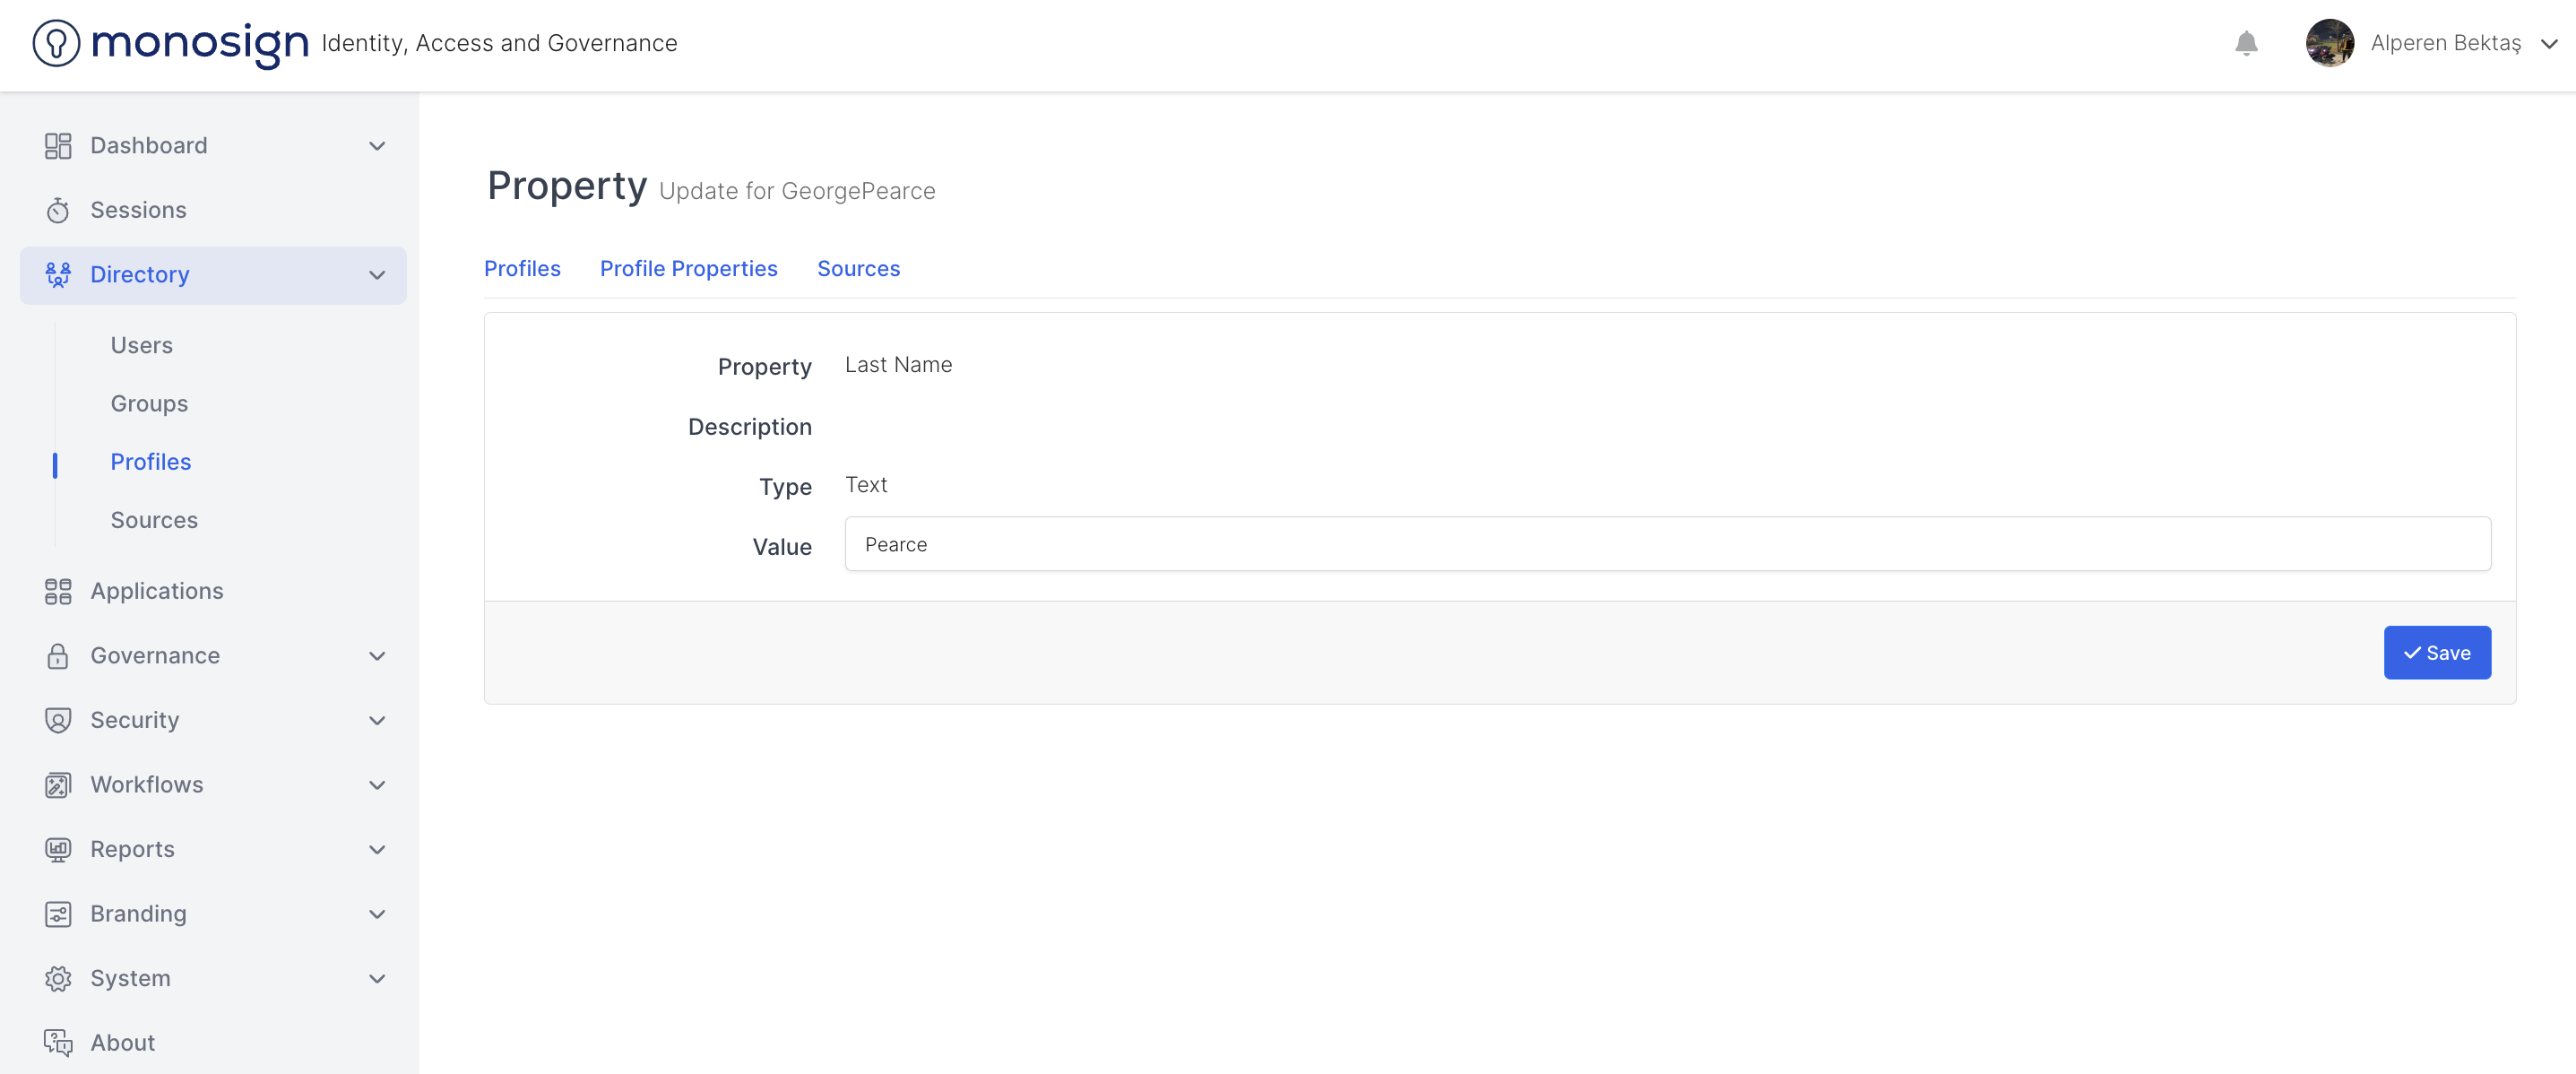Click the monosign logo
The image size is (2576, 1074).
coord(170,43)
